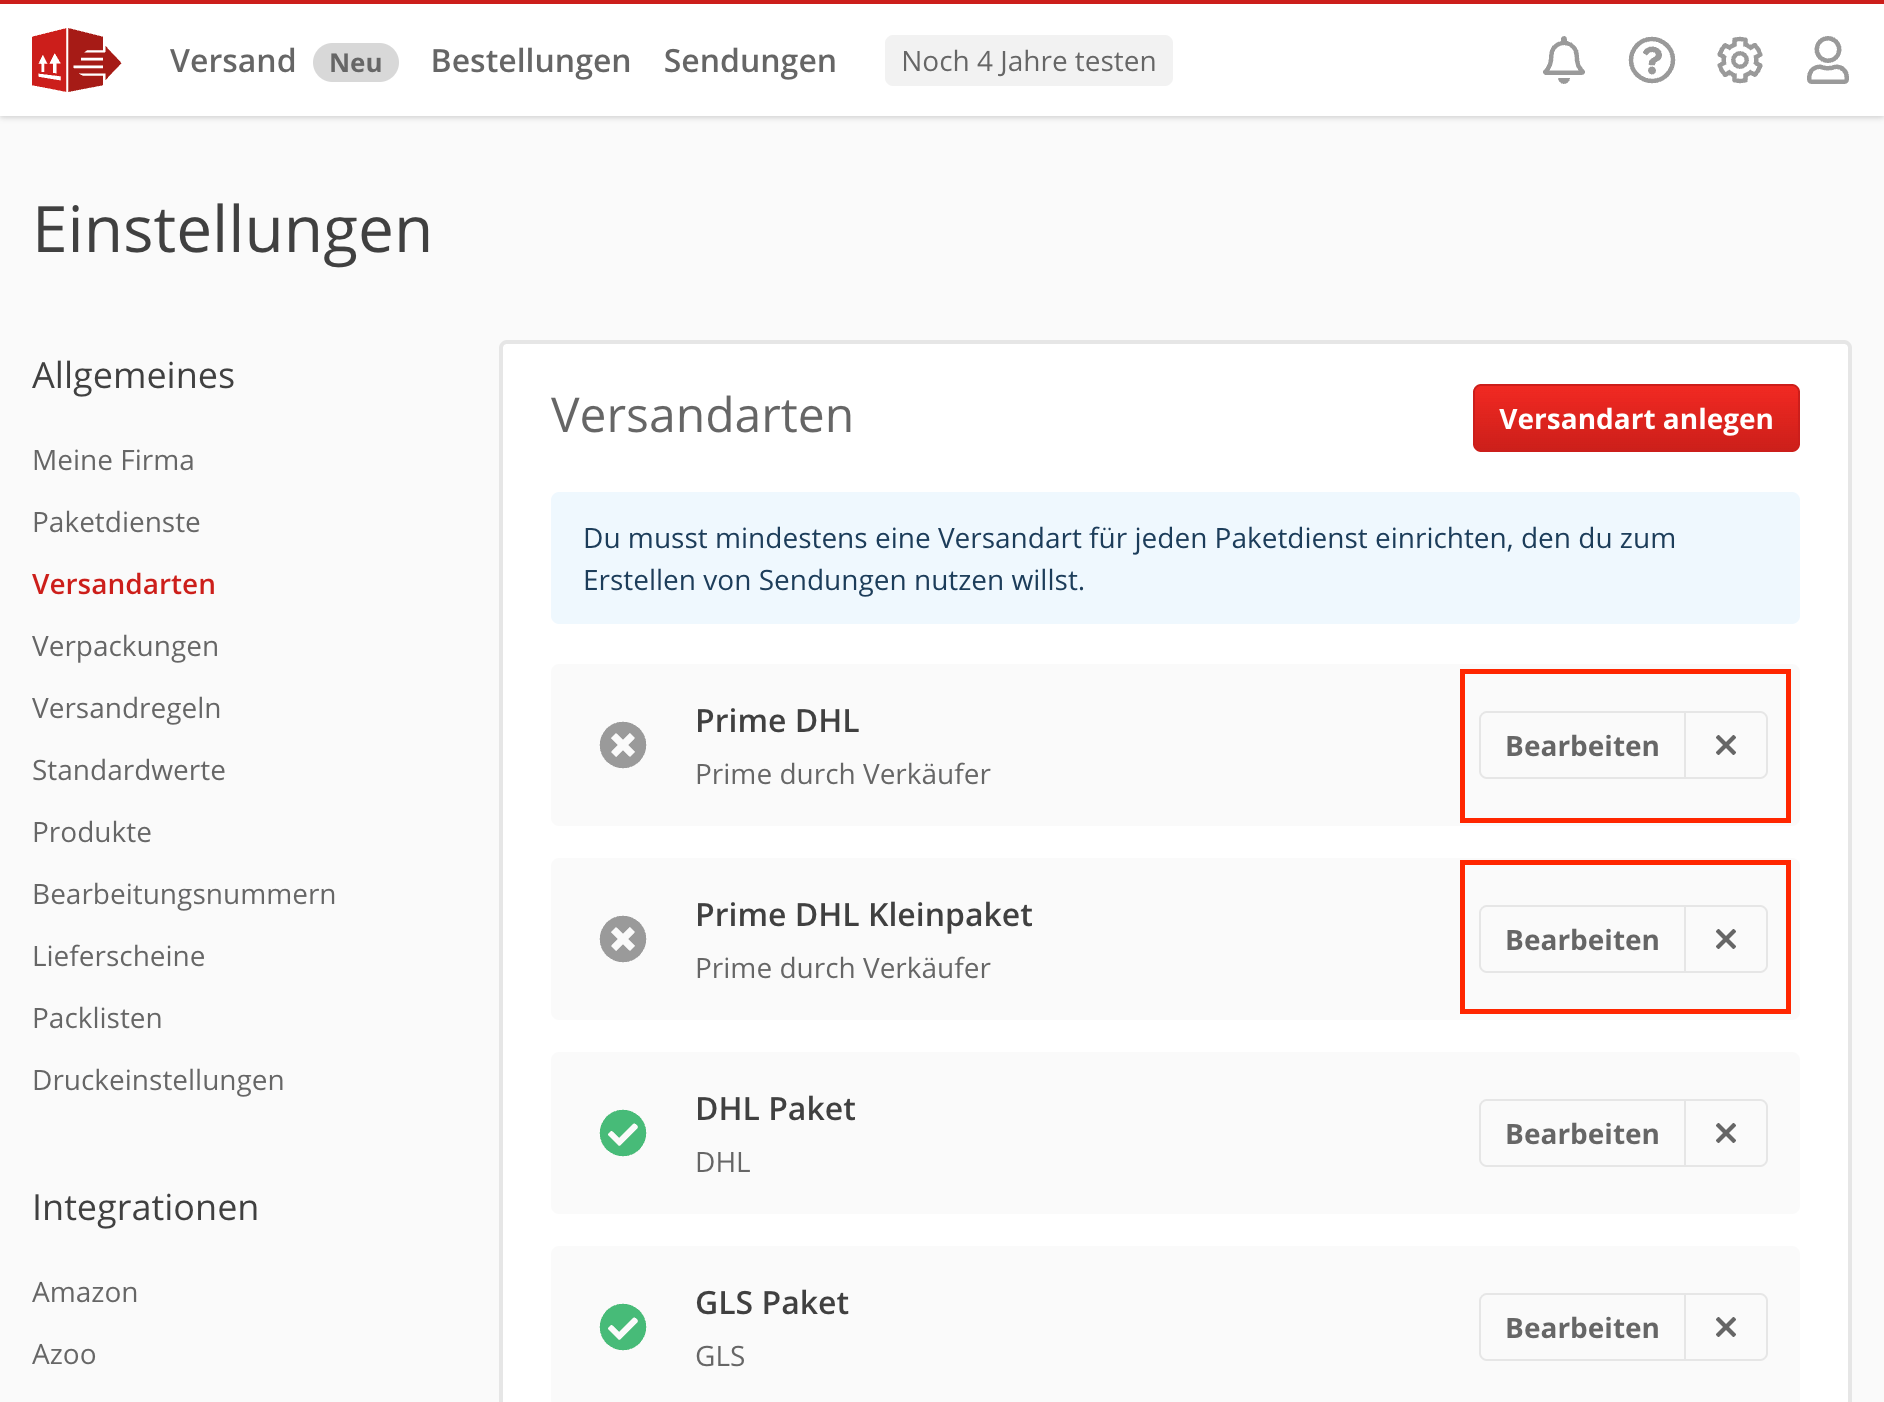Edit the Prime DHL shipping method
Image resolution: width=1884 pixels, height=1402 pixels.
[1582, 745]
